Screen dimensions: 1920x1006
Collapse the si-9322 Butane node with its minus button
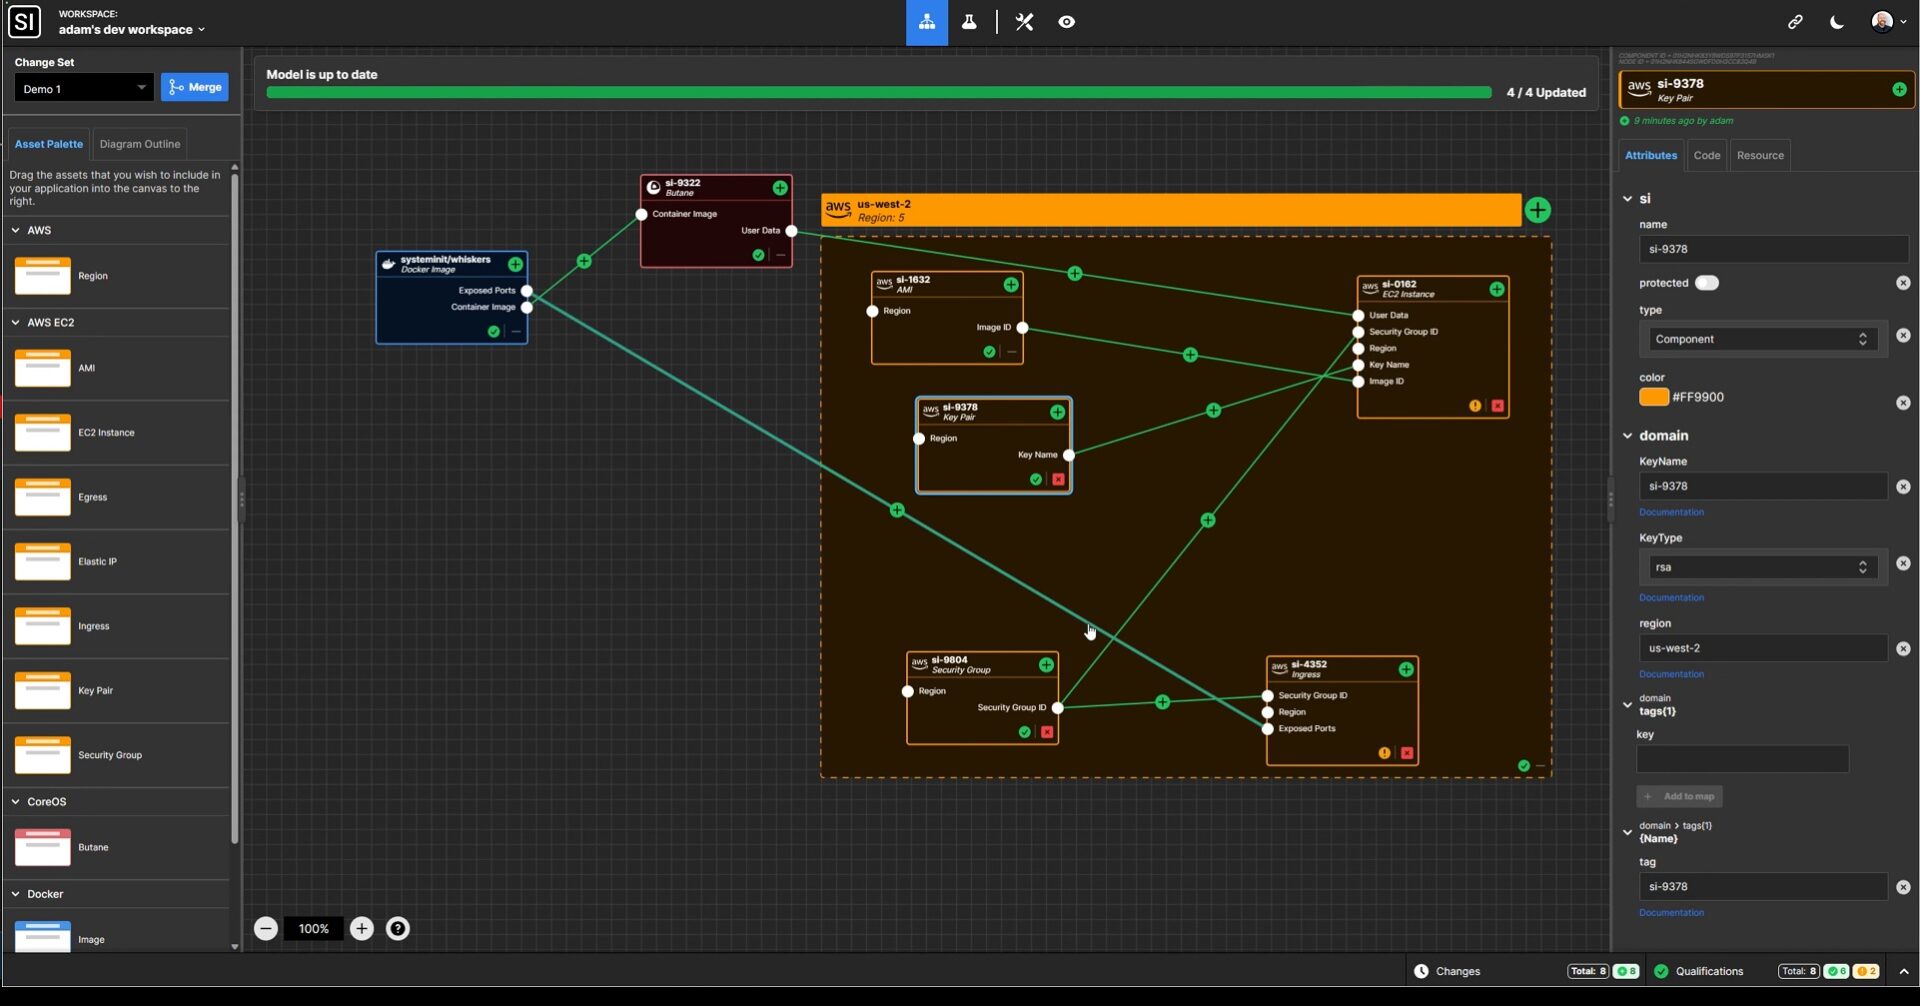pyautogui.click(x=780, y=255)
